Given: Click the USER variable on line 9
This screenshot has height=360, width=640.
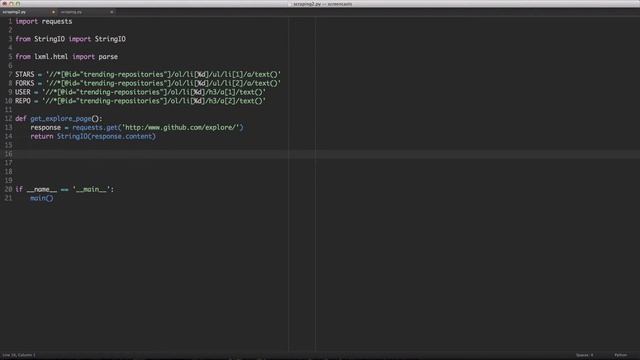Looking at the screenshot, I should pos(23,92).
